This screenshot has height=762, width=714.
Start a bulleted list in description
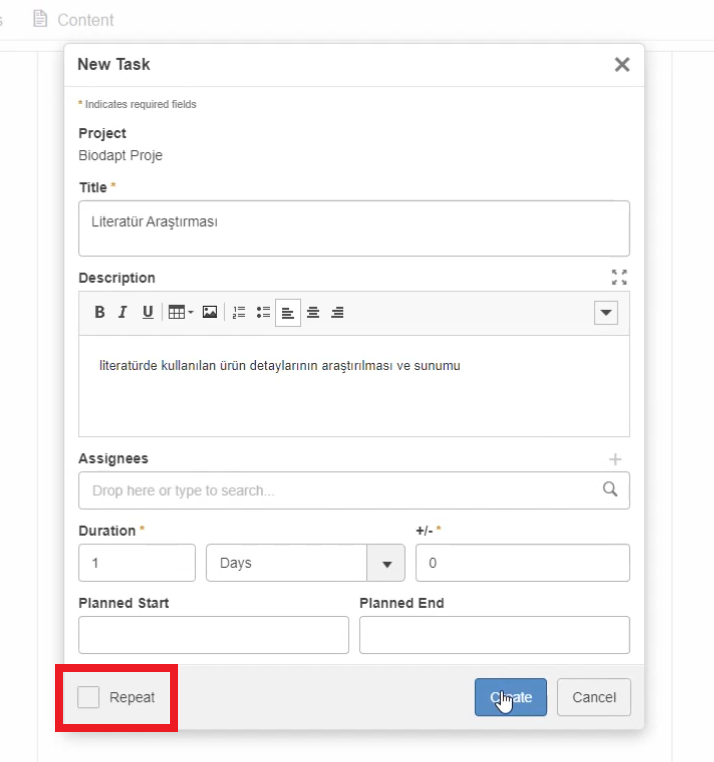pos(264,312)
